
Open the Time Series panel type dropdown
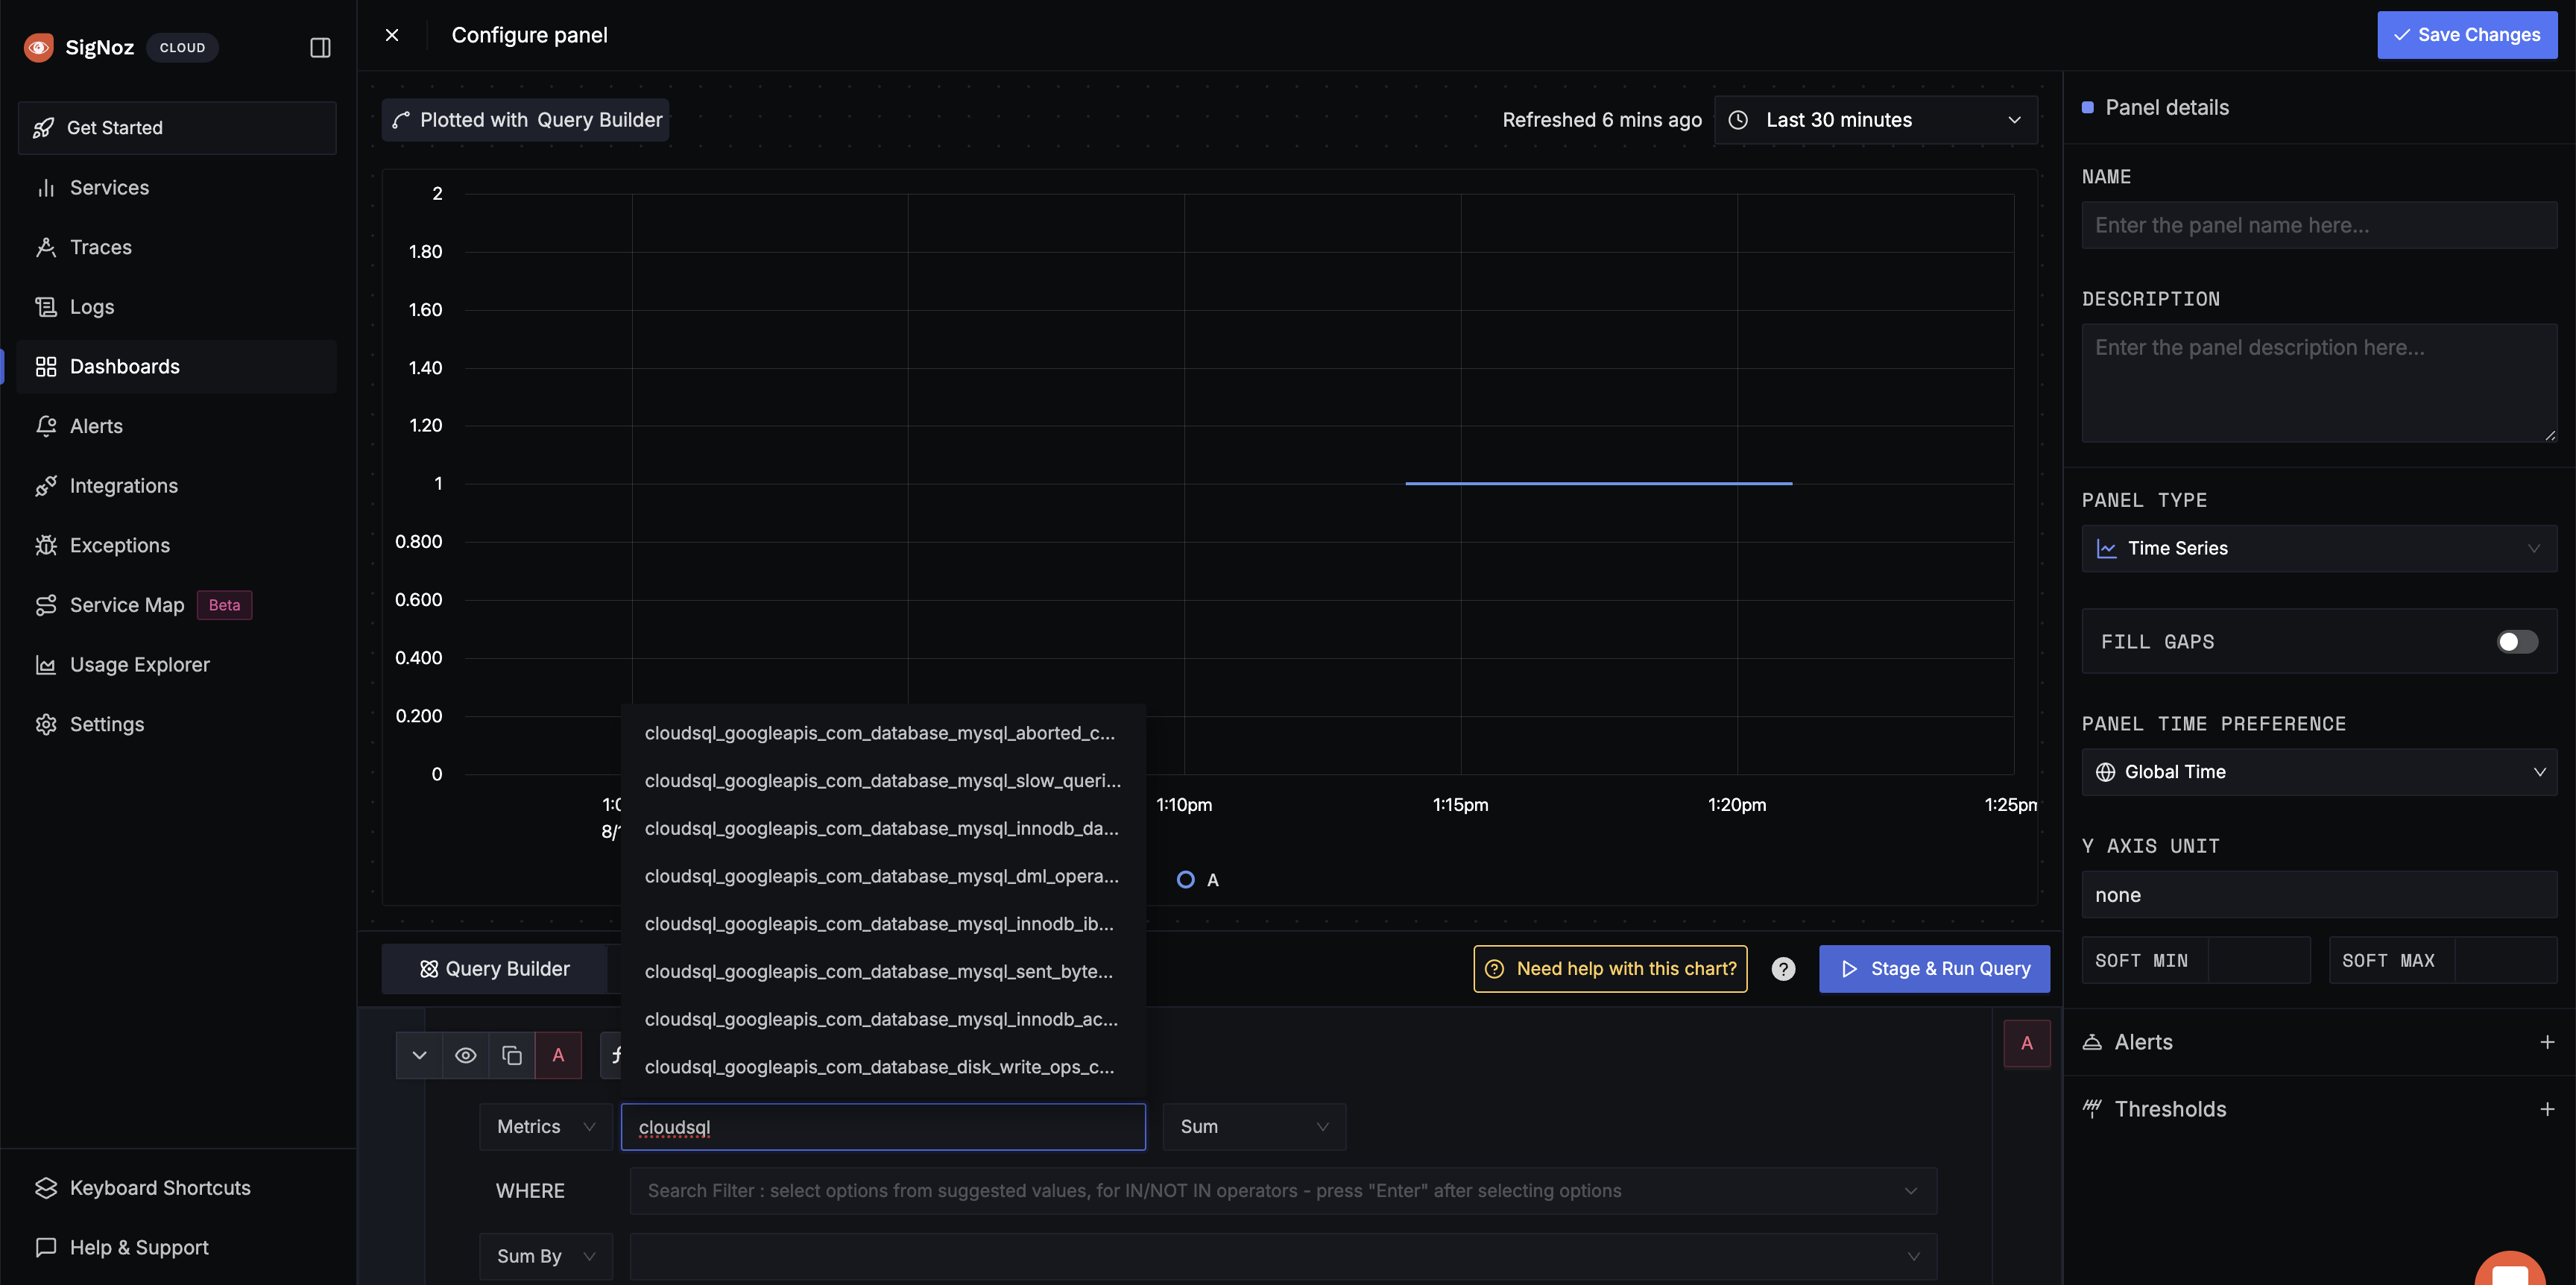2319,548
